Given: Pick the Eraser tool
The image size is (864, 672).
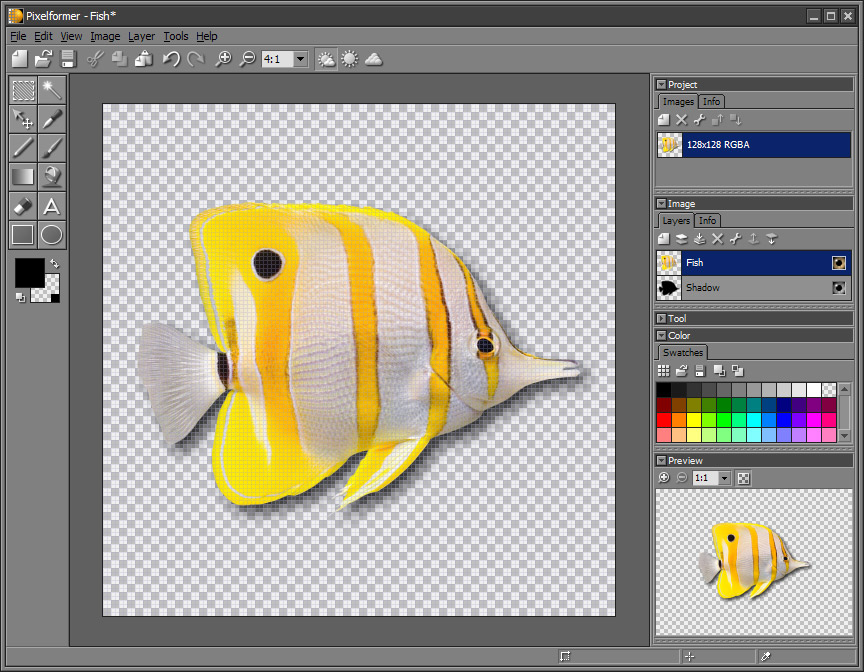Looking at the screenshot, I should [23, 206].
